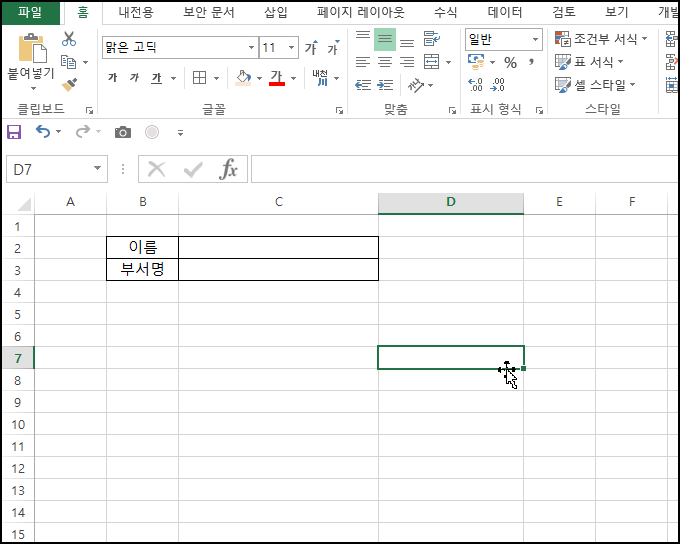680x544 pixels.
Task: Open font color dropdown arrow
Action: pos(294,79)
